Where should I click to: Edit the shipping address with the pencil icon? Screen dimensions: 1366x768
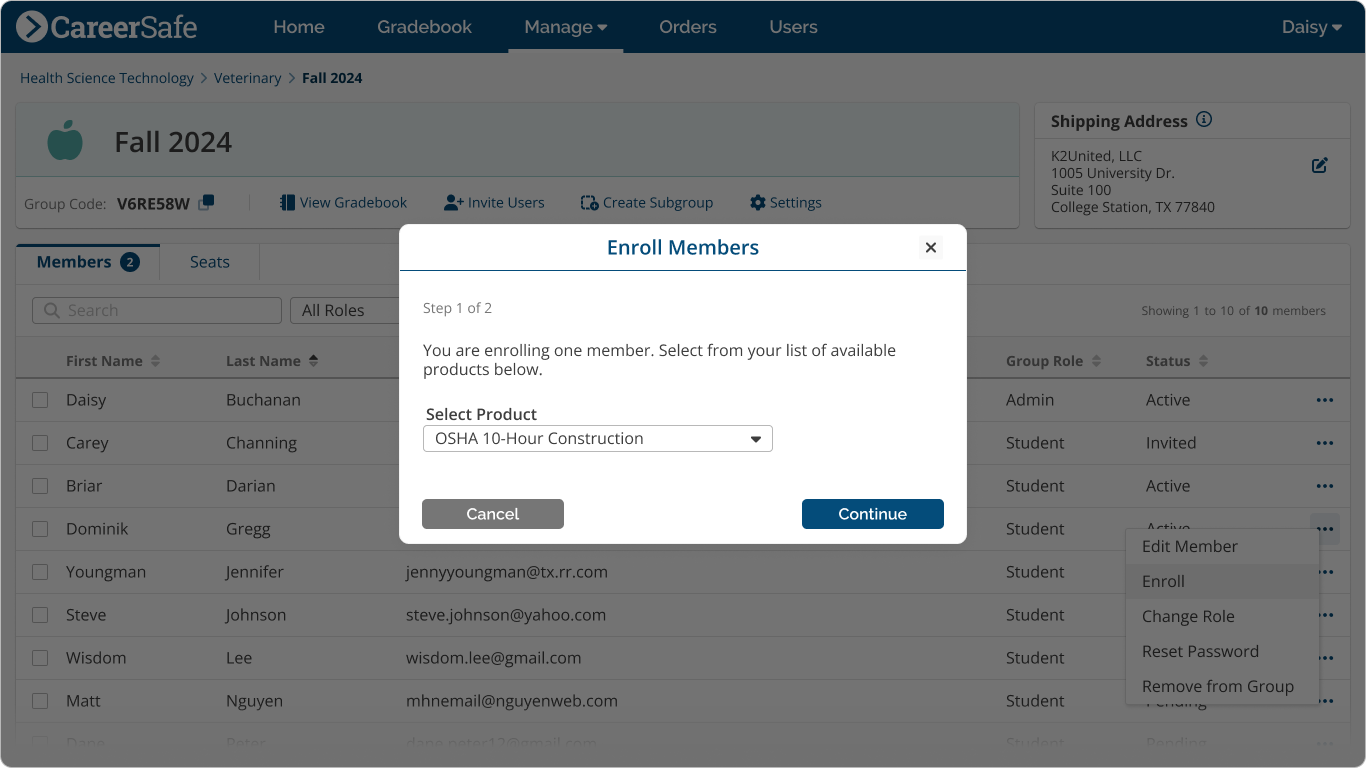pyautogui.click(x=1319, y=165)
